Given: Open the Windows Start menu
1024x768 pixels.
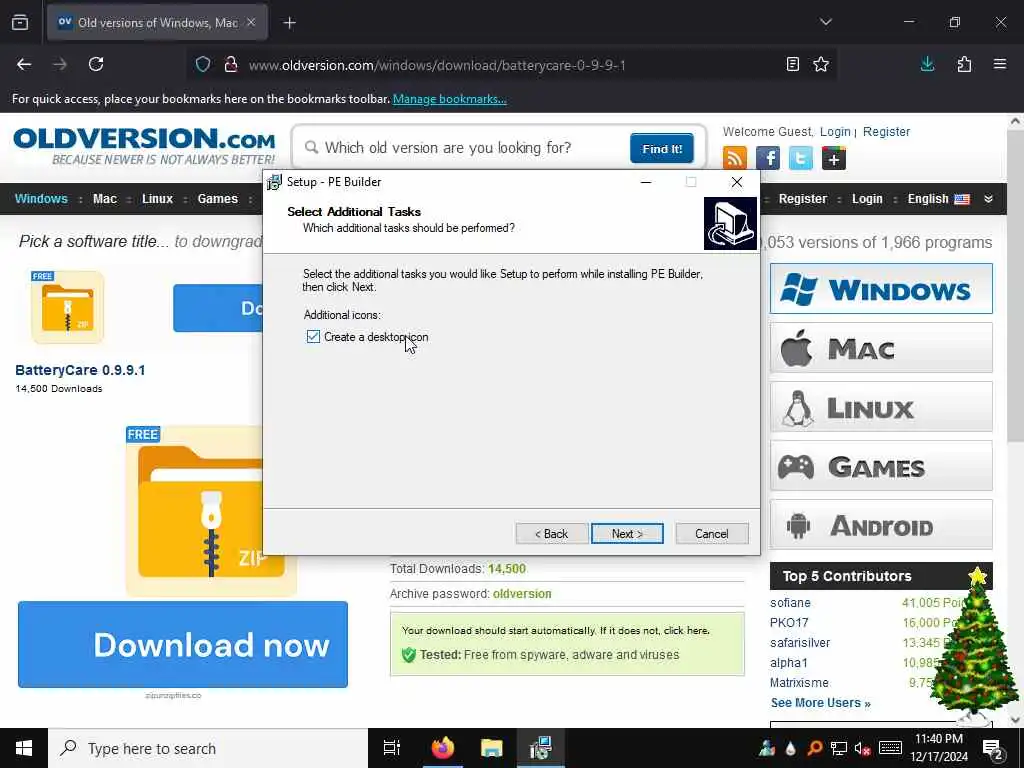Looking at the screenshot, I should tap(24, 748).
